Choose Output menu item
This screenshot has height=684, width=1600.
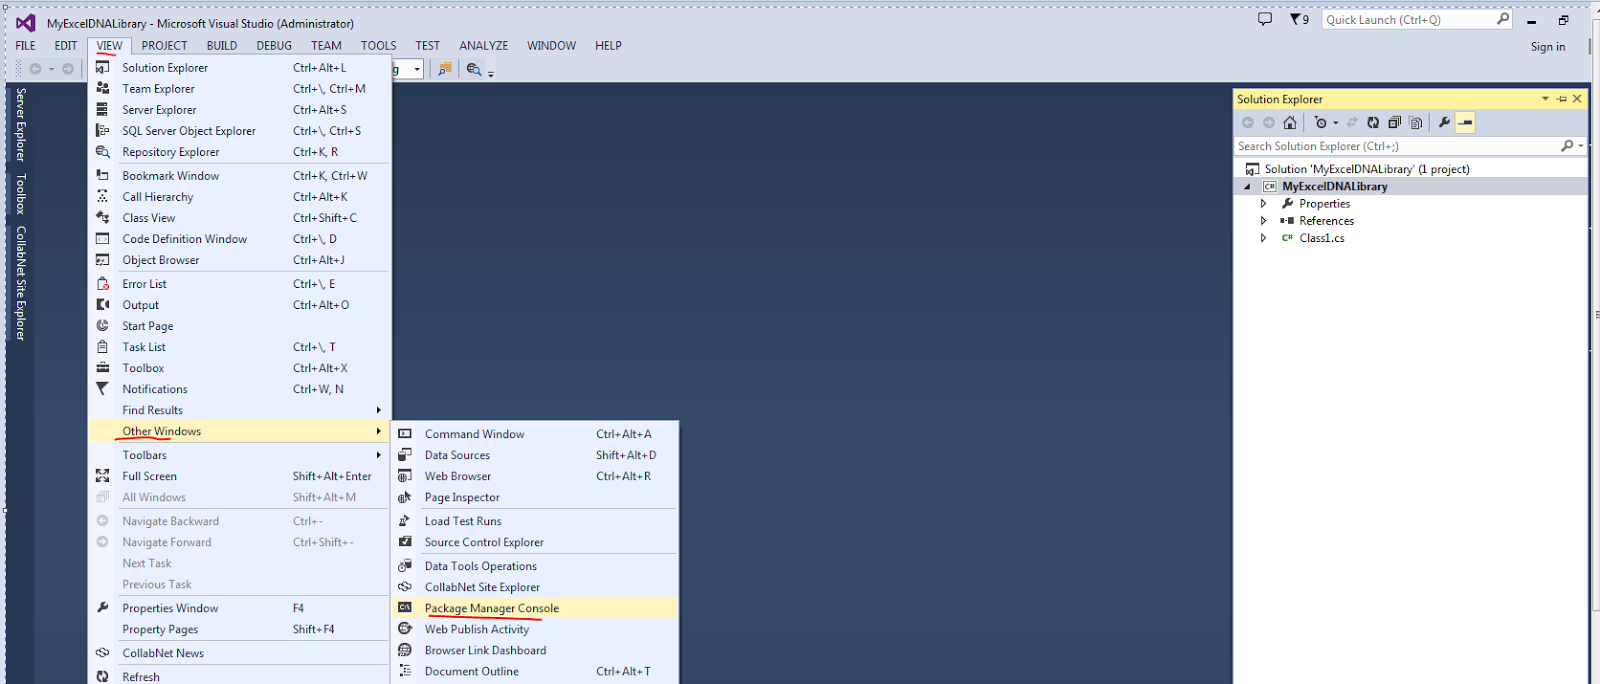[239, 305]
